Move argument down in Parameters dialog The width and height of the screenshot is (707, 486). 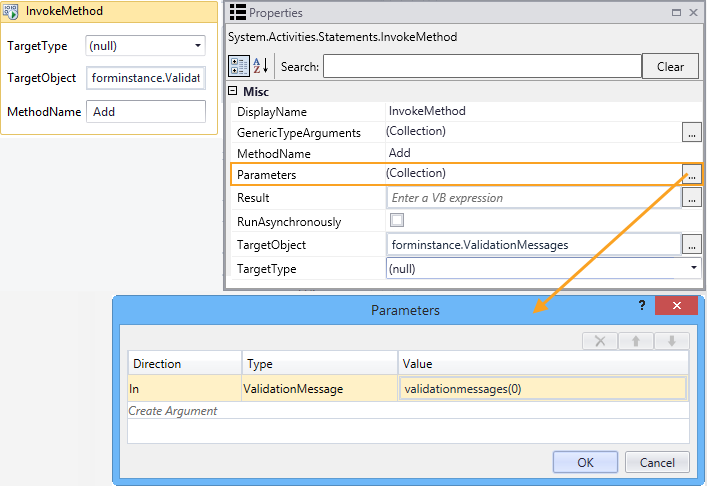point(672,341)
